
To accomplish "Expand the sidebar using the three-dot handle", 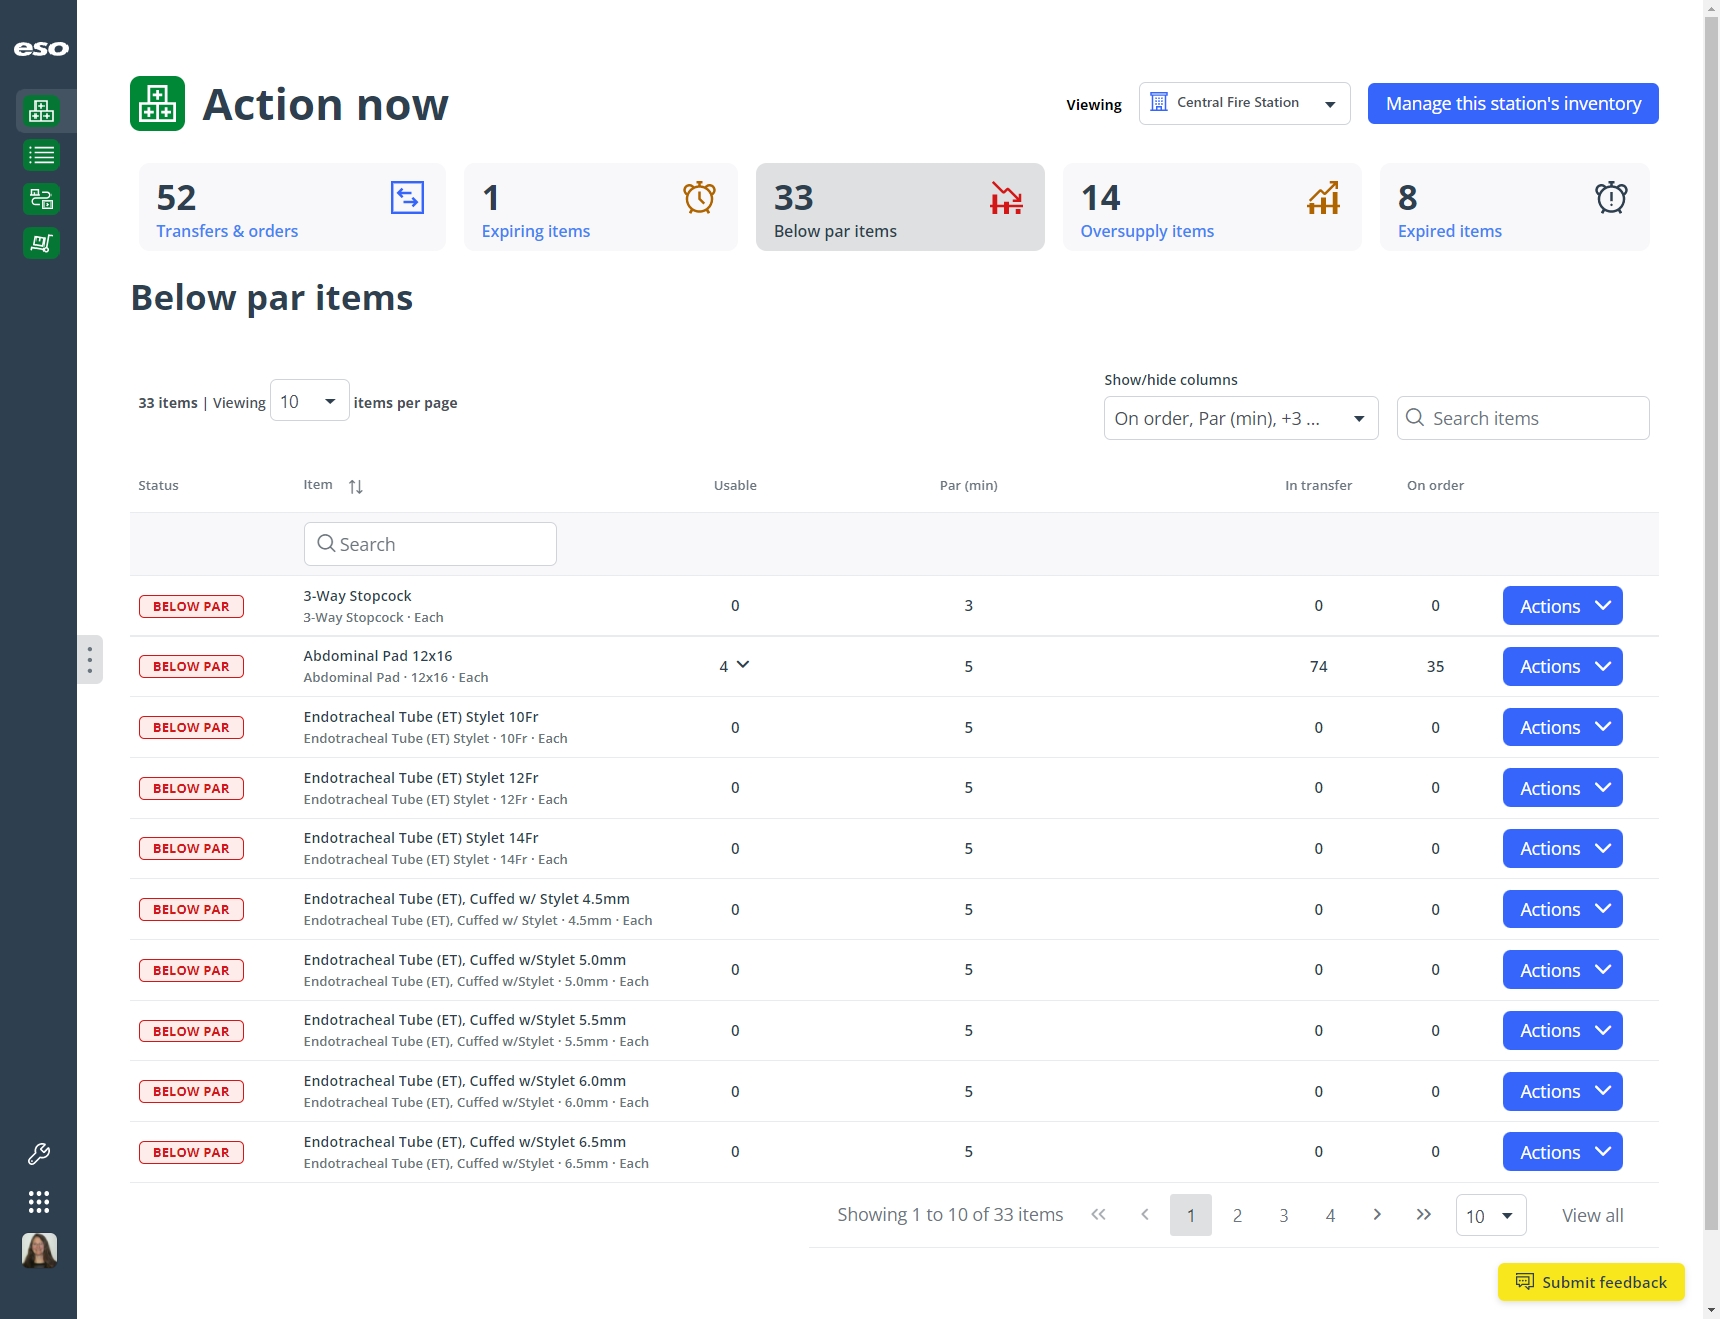I will pyautogui.click(x=90, y=660).
